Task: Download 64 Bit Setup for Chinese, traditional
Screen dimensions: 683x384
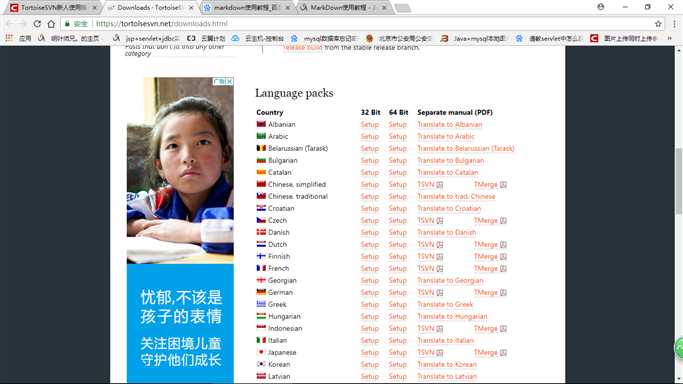Action: coord(398,197)
